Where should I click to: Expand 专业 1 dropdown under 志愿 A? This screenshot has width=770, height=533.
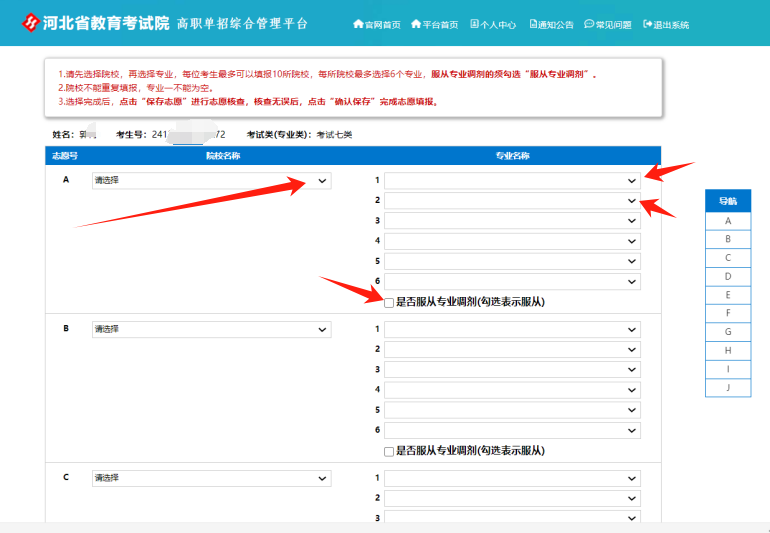[512, 181]
